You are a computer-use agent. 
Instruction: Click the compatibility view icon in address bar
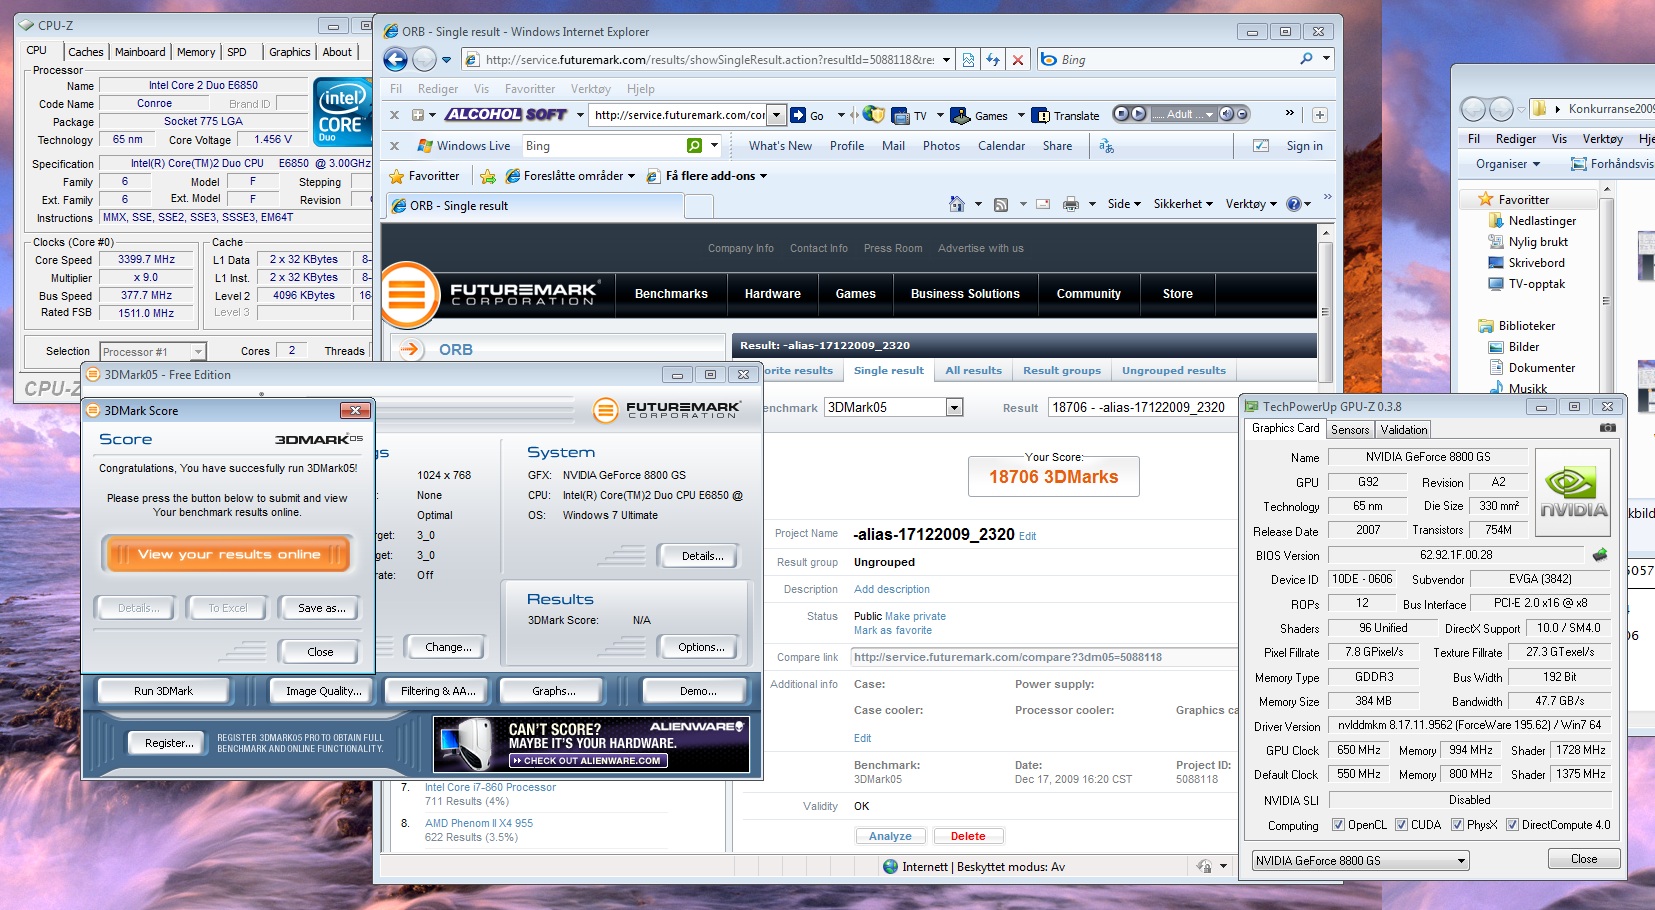point(968,60)
